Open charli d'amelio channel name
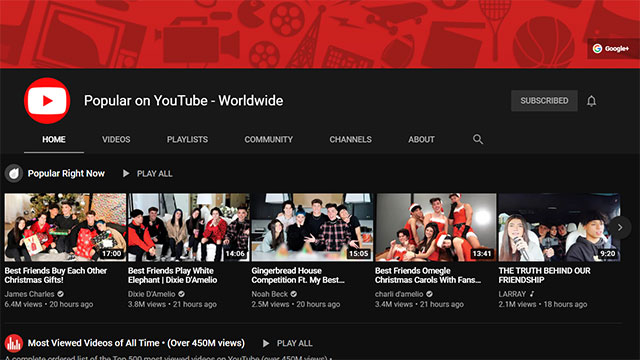Viewport: 640px width, 360px height. click(399, 294)
